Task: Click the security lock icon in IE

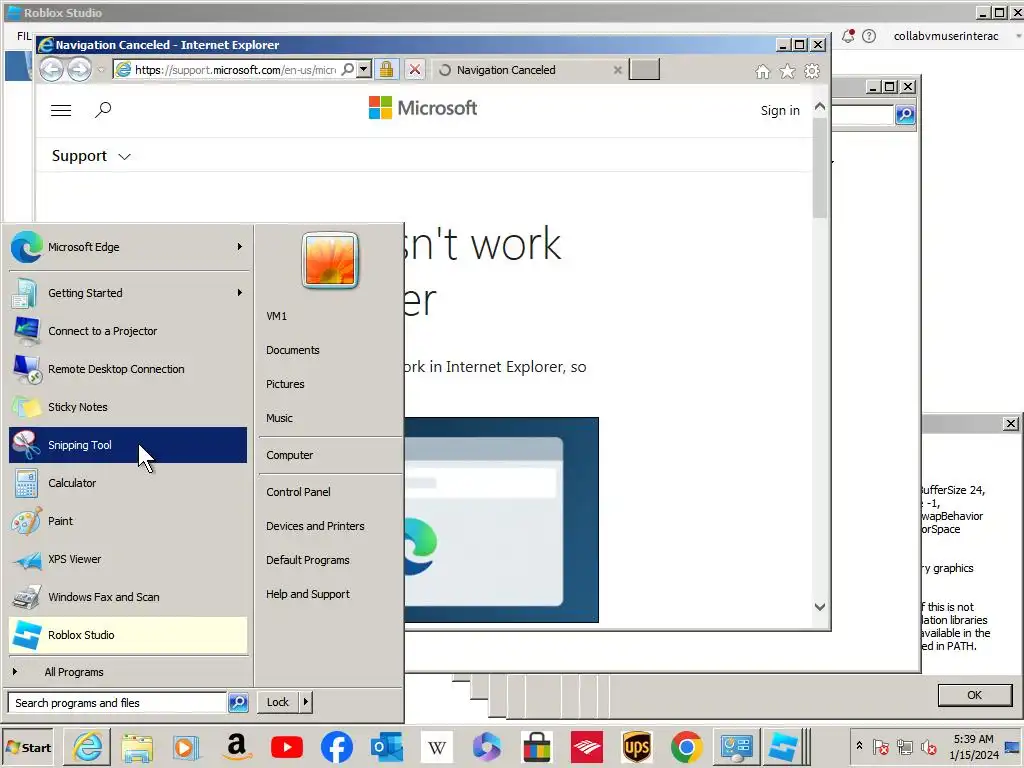Action: [387, 69]
